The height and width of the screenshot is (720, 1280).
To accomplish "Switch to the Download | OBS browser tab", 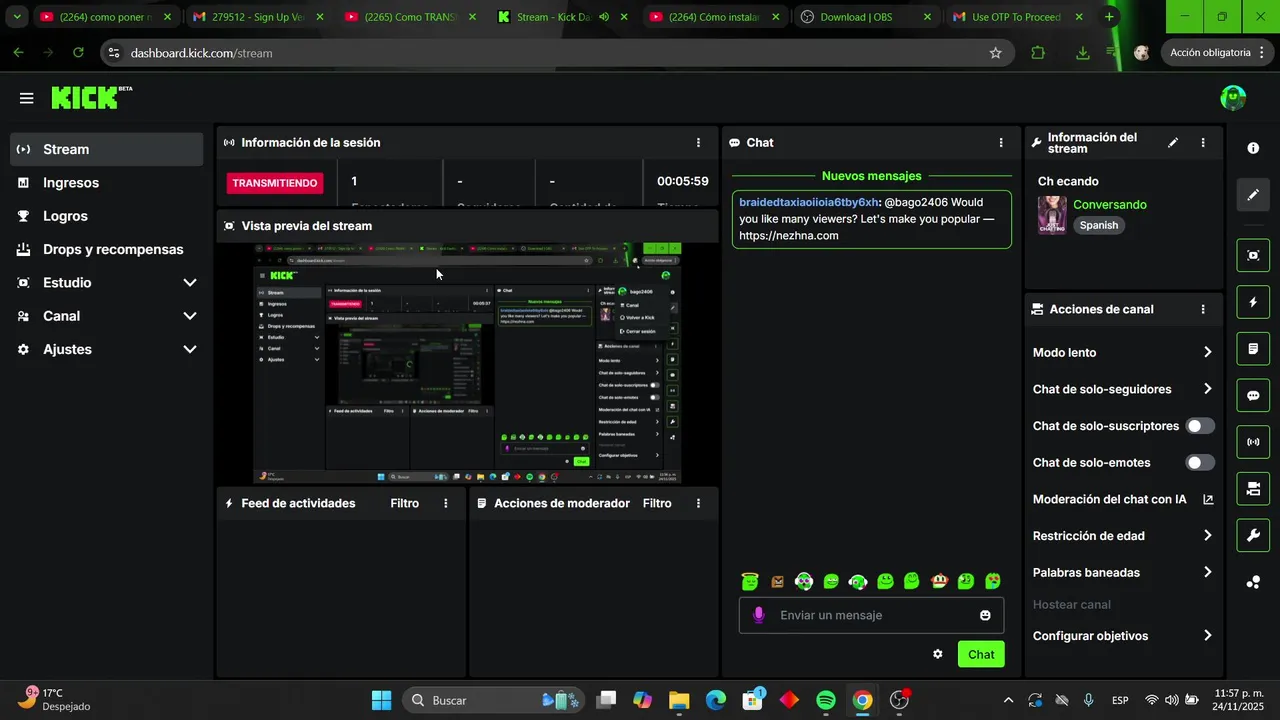I will (x=867, y=17).
